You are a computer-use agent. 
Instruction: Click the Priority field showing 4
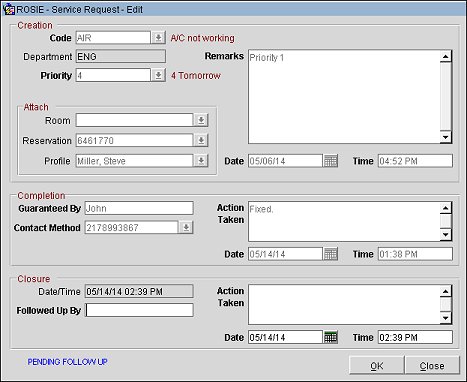[x=113, y=75]
